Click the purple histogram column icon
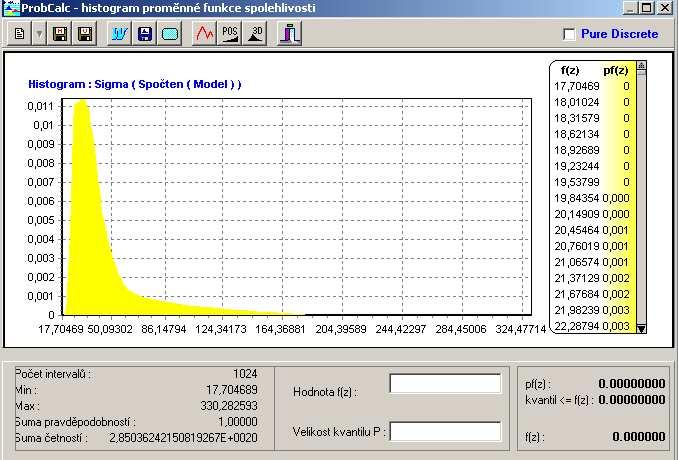The height and width of the screenshot is (460, 678). (289, 34)
